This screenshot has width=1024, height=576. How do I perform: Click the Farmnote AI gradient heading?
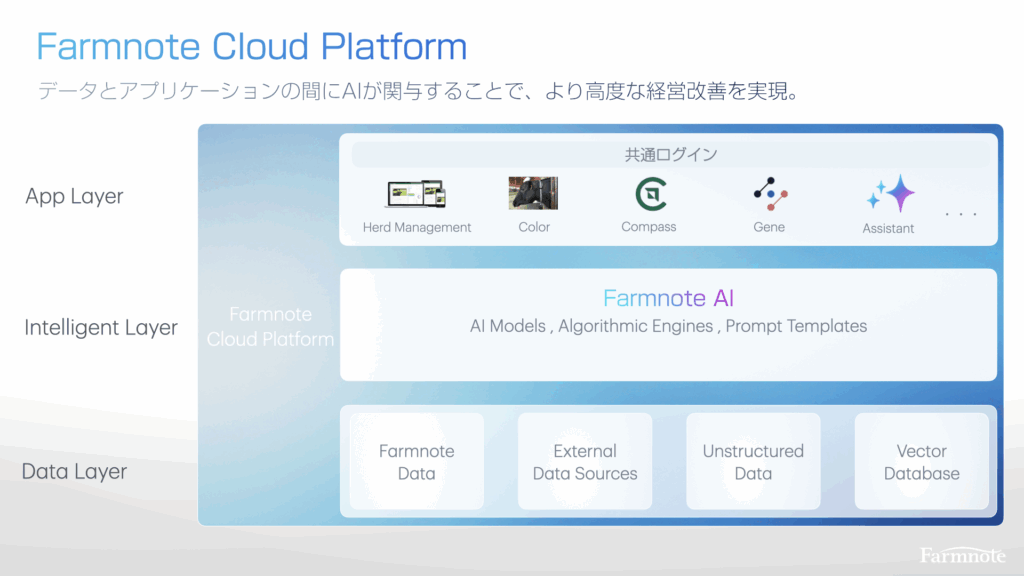(669, 298)
